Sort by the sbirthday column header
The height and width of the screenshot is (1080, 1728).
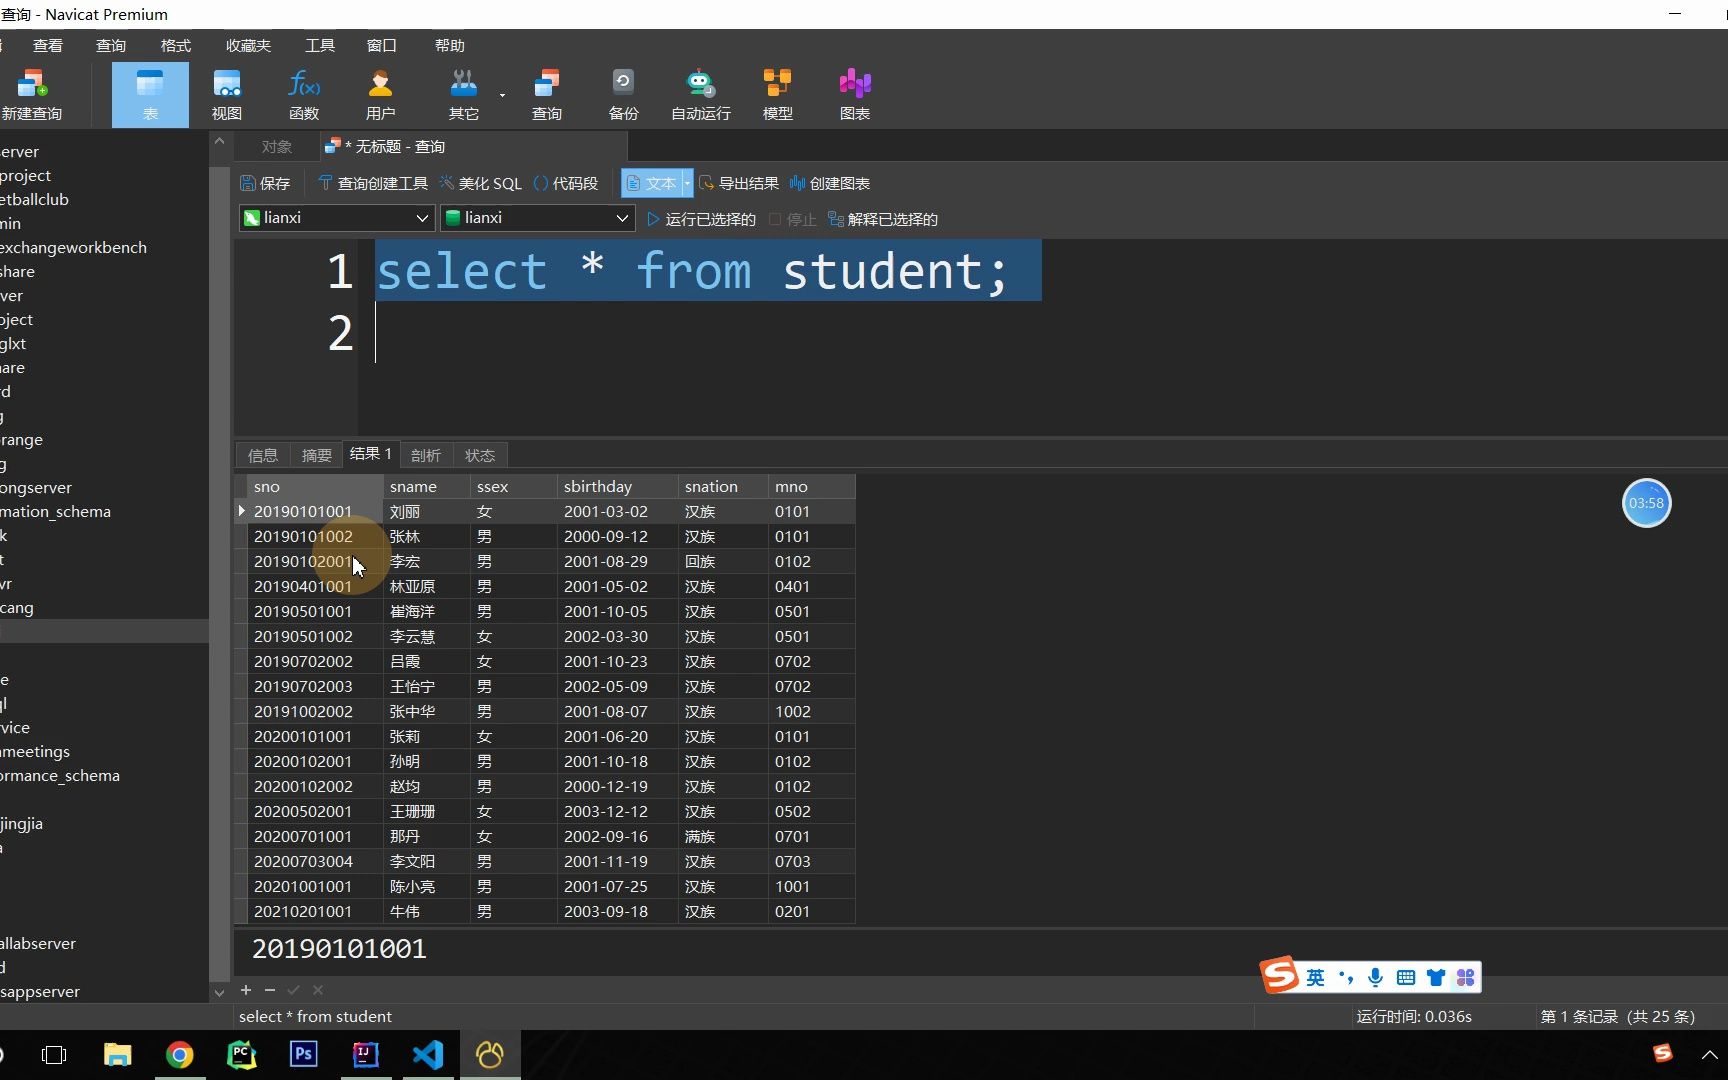617,486
